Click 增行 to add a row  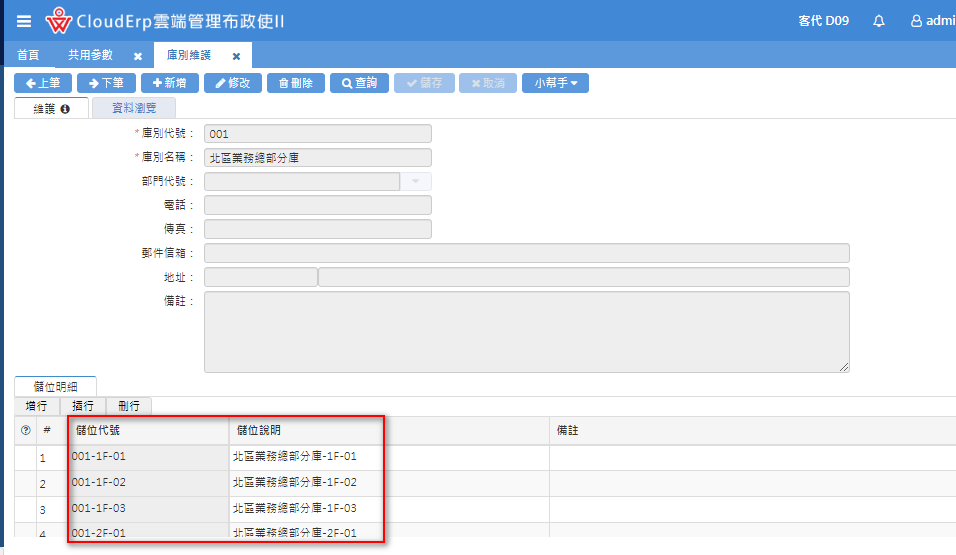click(x=37, y=406)
